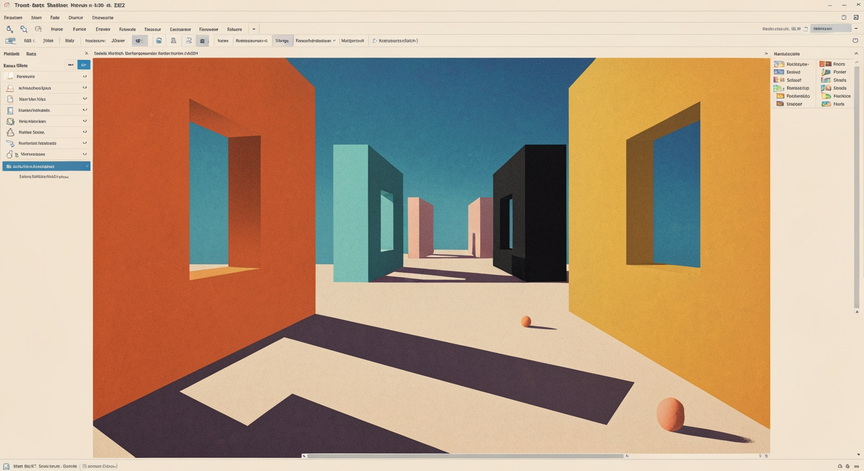Screen dimensions: 864x471
Task: Click the horizontal scrollbar below the canvas
Action: coord(465,456)
